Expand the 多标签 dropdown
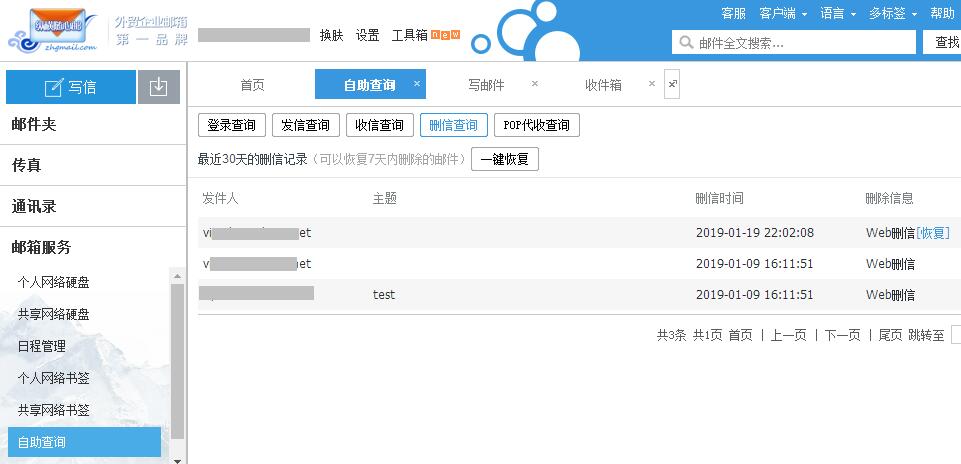The width and height of the screenshot is (961, 464). pos(893,13)
